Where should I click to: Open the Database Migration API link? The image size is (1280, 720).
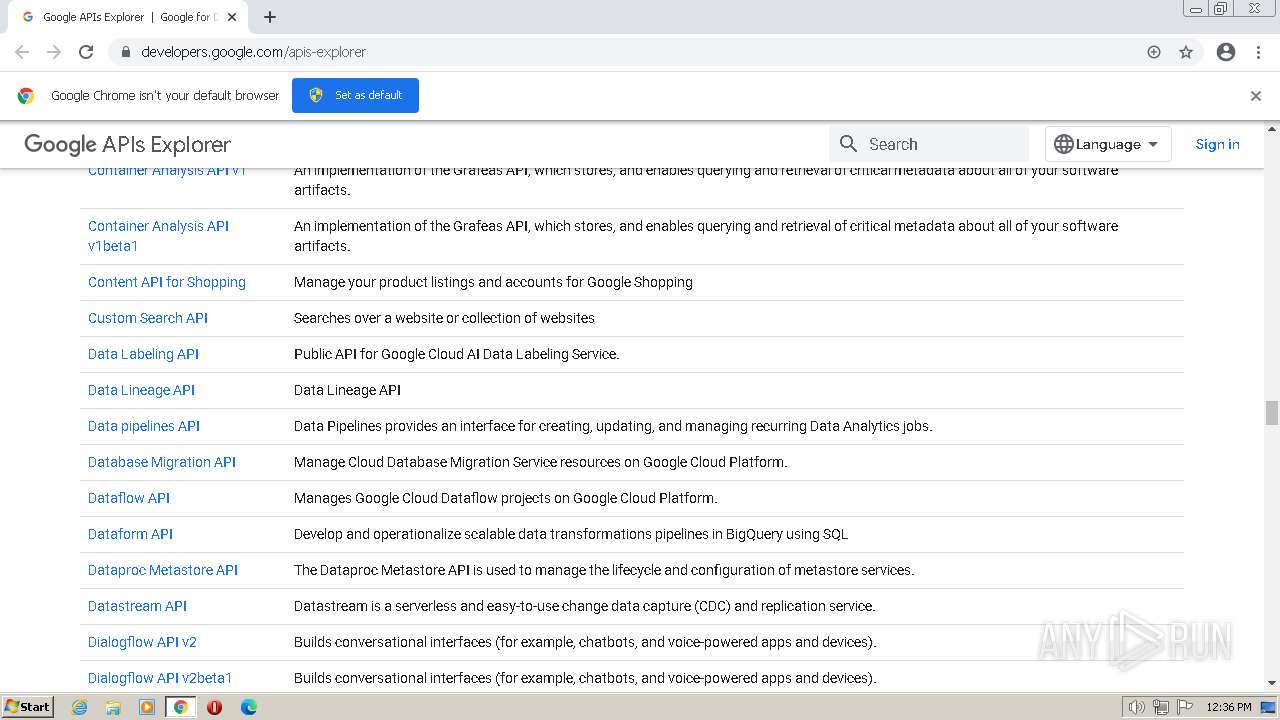pyautogui.click(x=162, y=462)
